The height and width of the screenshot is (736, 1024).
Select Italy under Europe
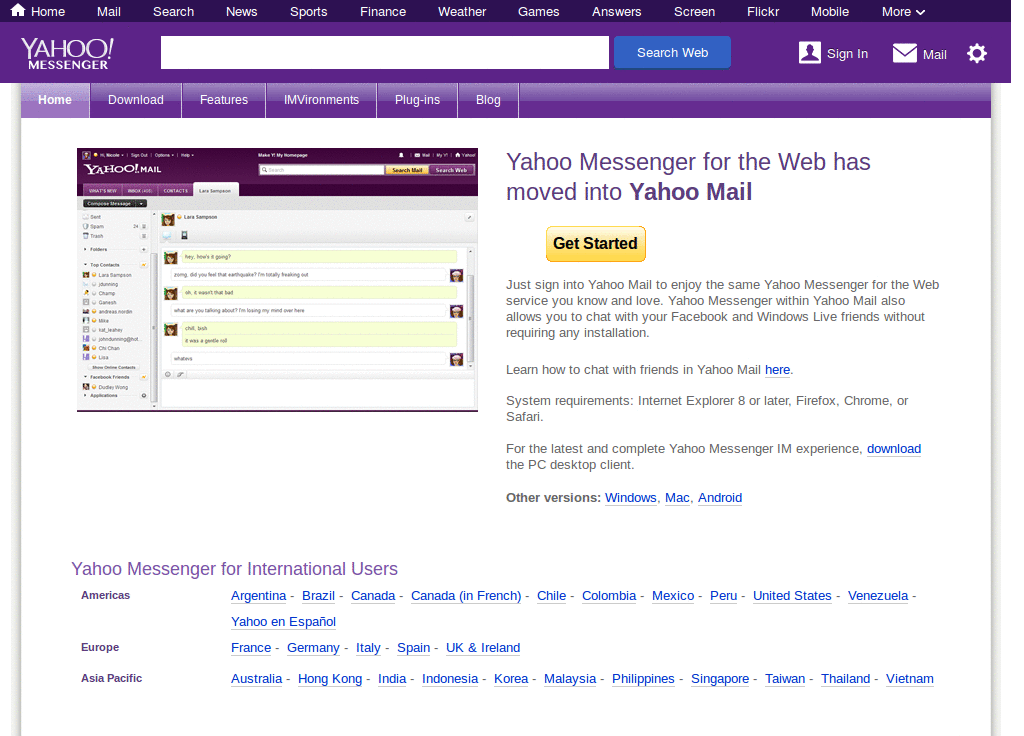coord(368,648)
